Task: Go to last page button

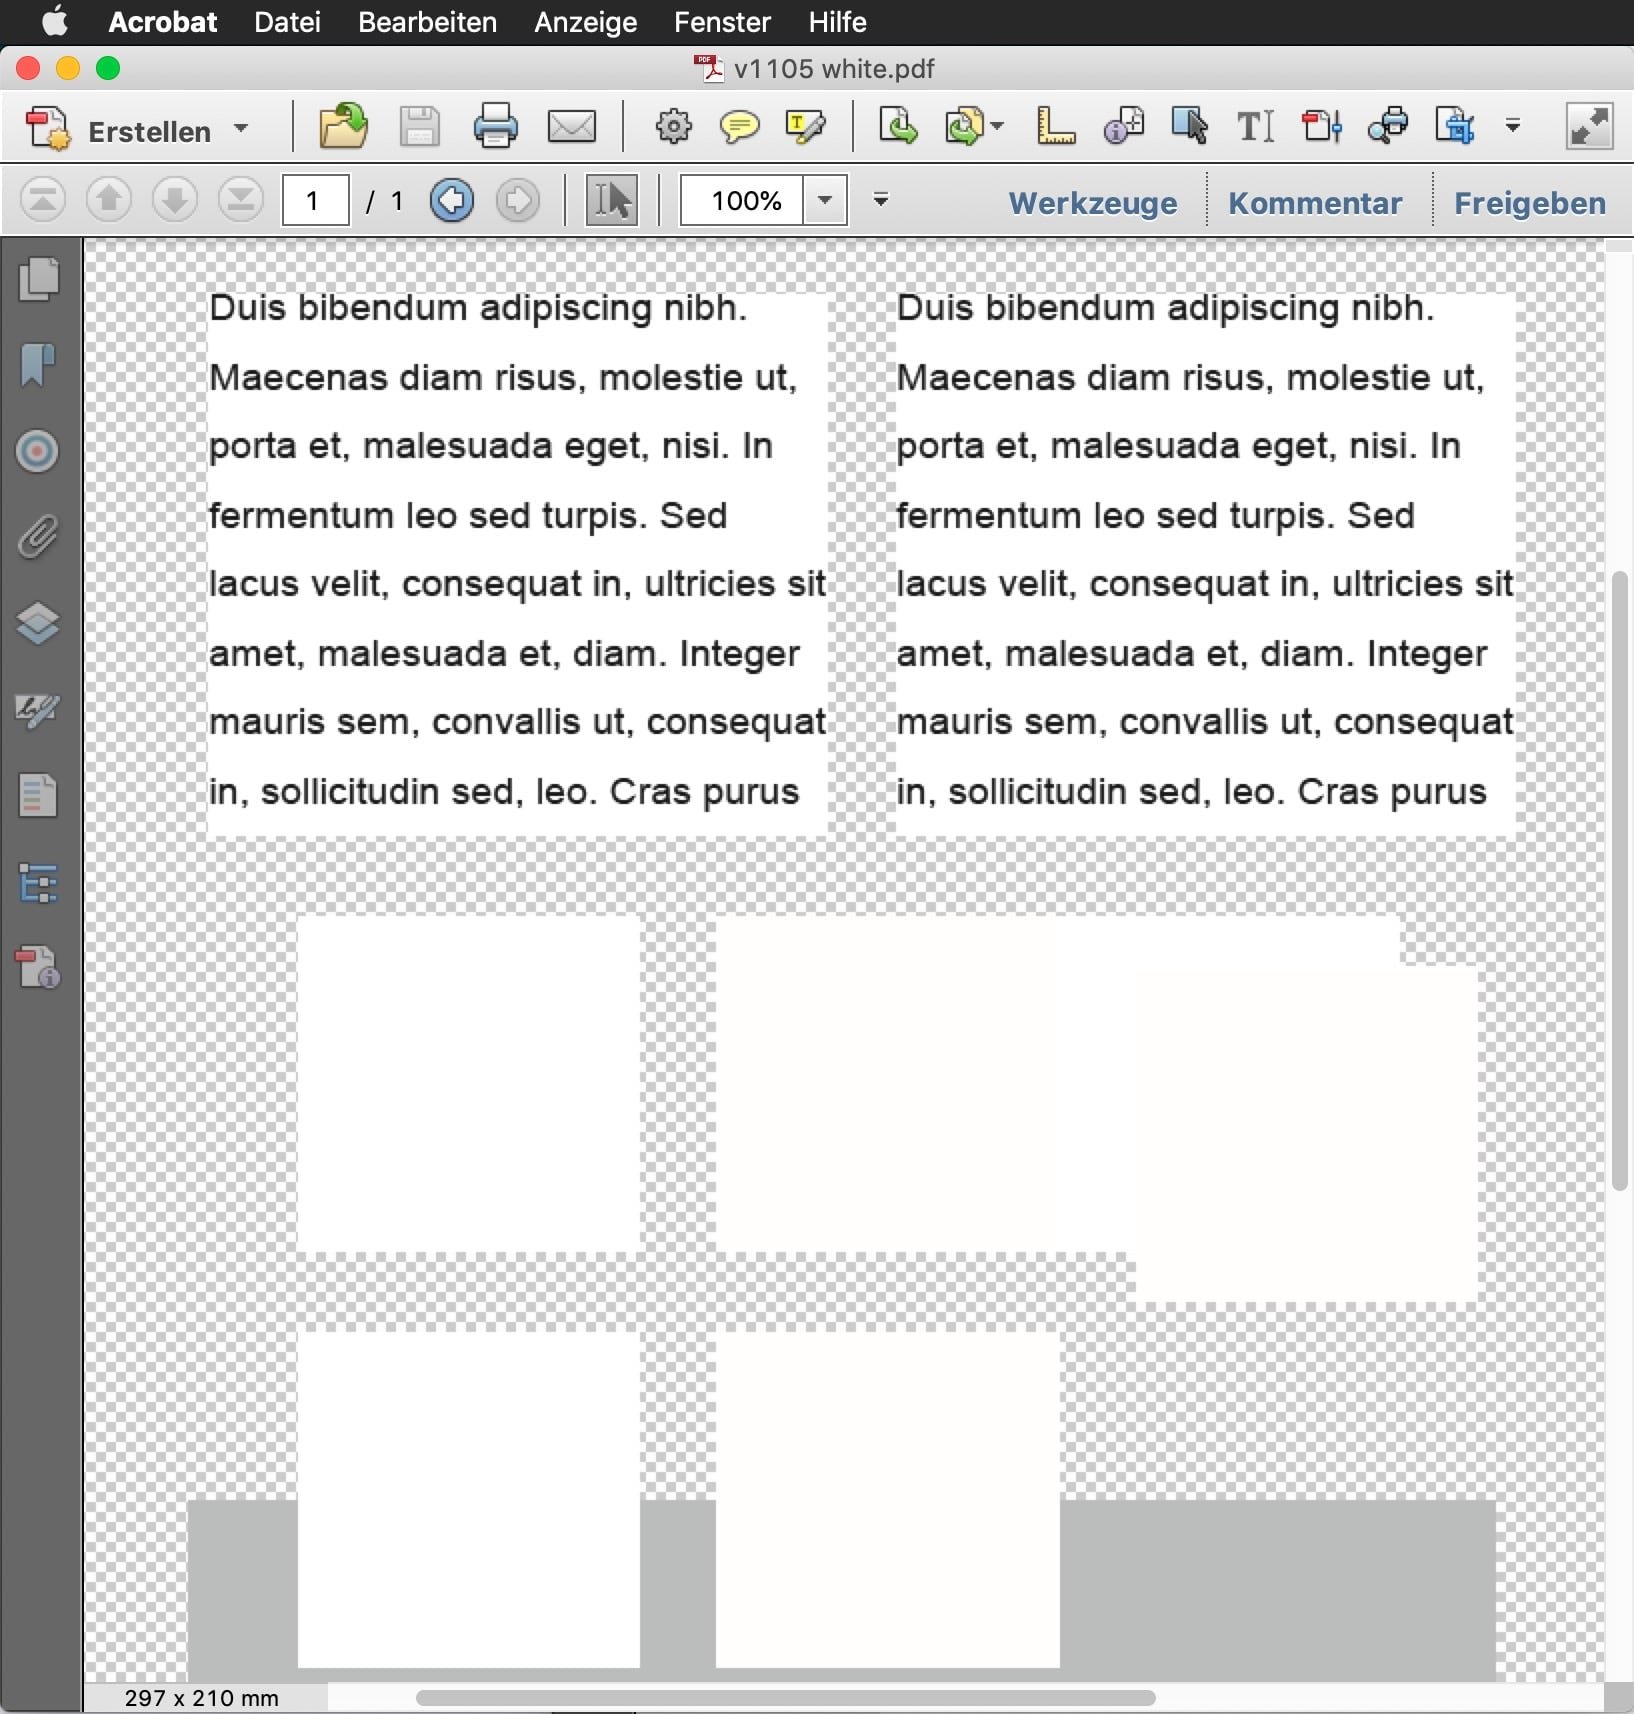Action: pyautogui.click(x=240, y=200)
